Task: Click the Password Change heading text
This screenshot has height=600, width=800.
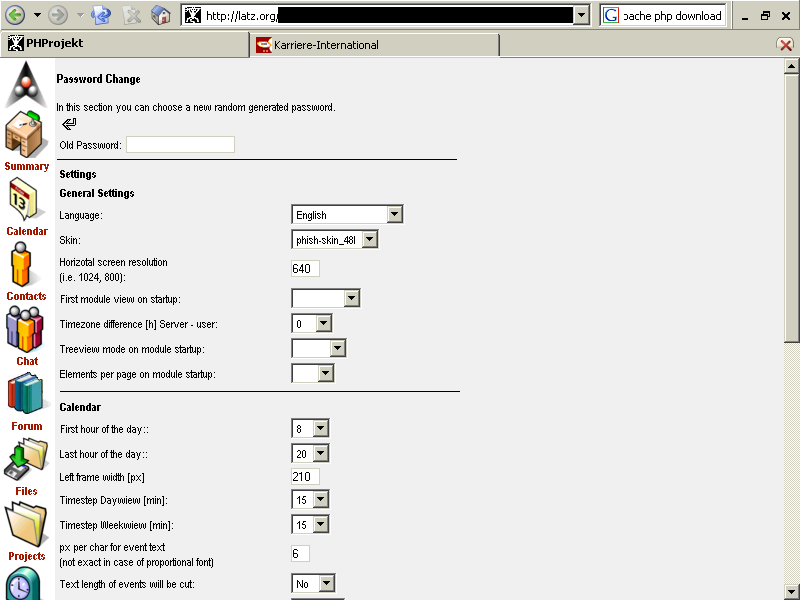Action: (98, 79)
